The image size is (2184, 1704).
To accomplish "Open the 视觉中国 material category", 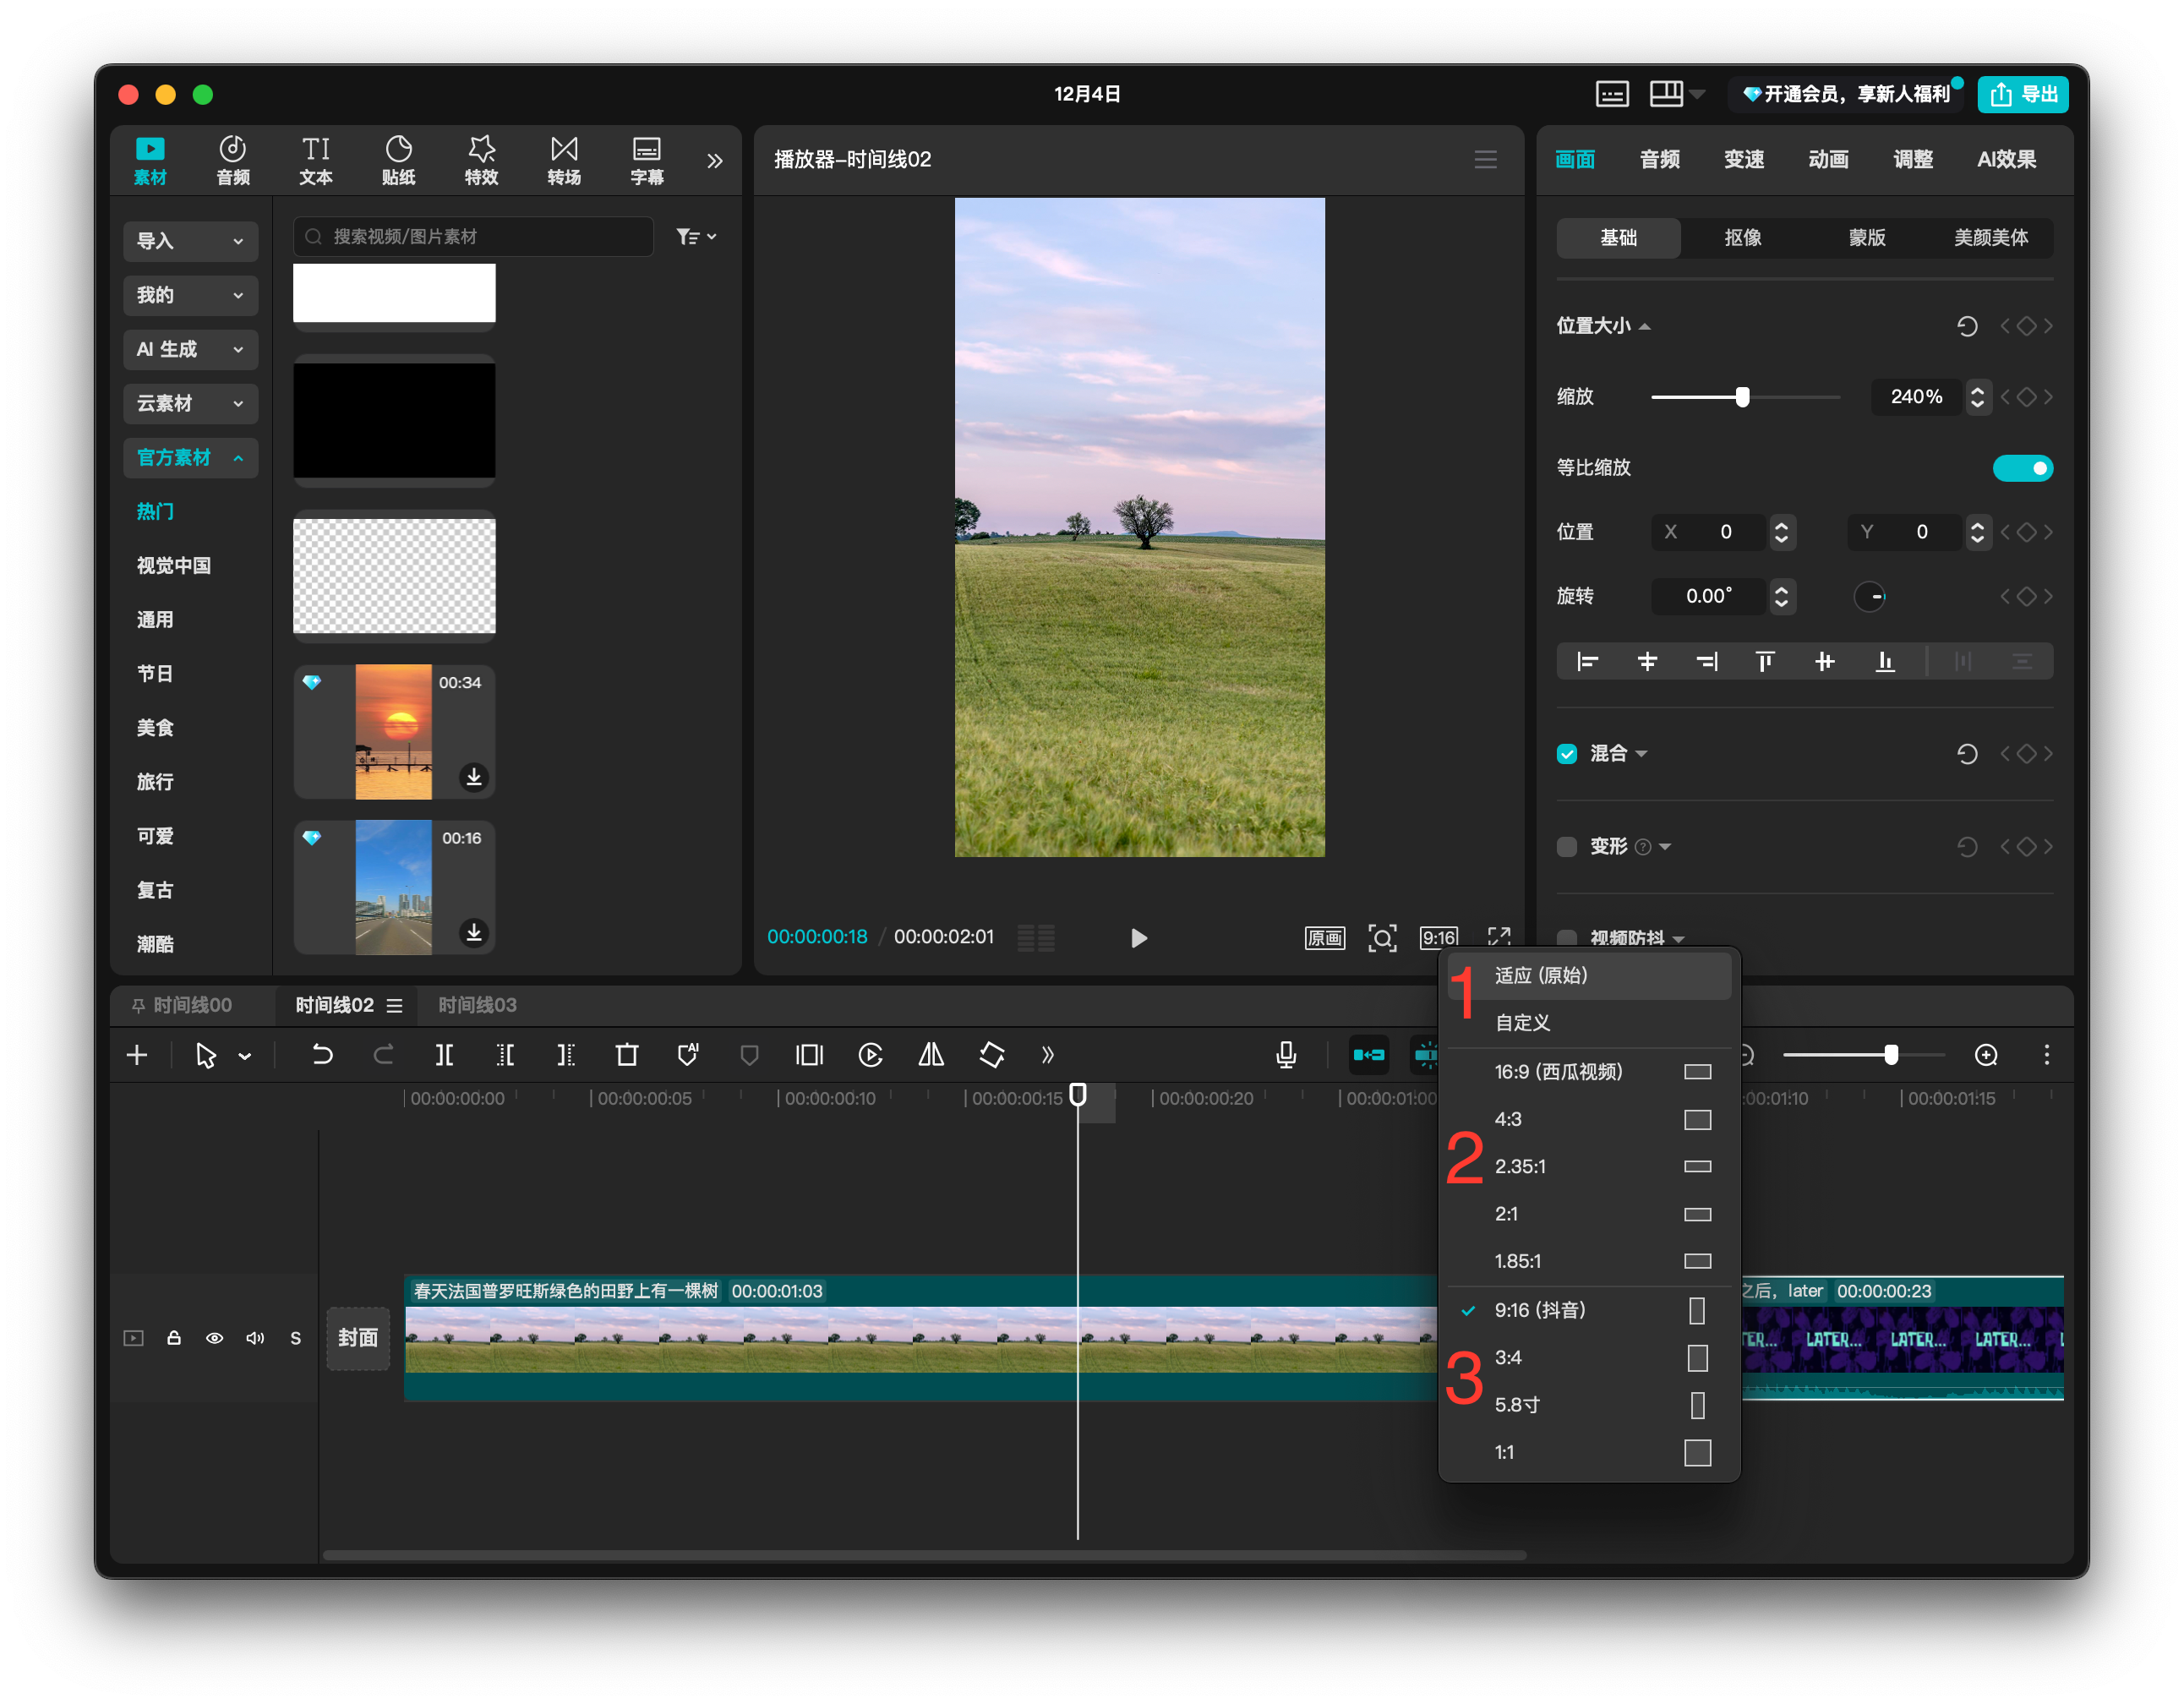I will coord(174,566).
